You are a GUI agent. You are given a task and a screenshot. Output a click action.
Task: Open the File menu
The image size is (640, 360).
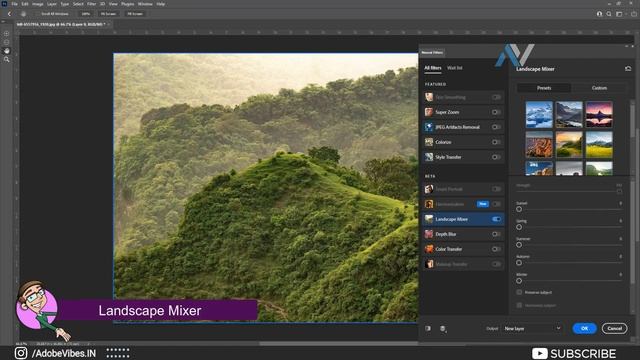[x=14, y=4]
